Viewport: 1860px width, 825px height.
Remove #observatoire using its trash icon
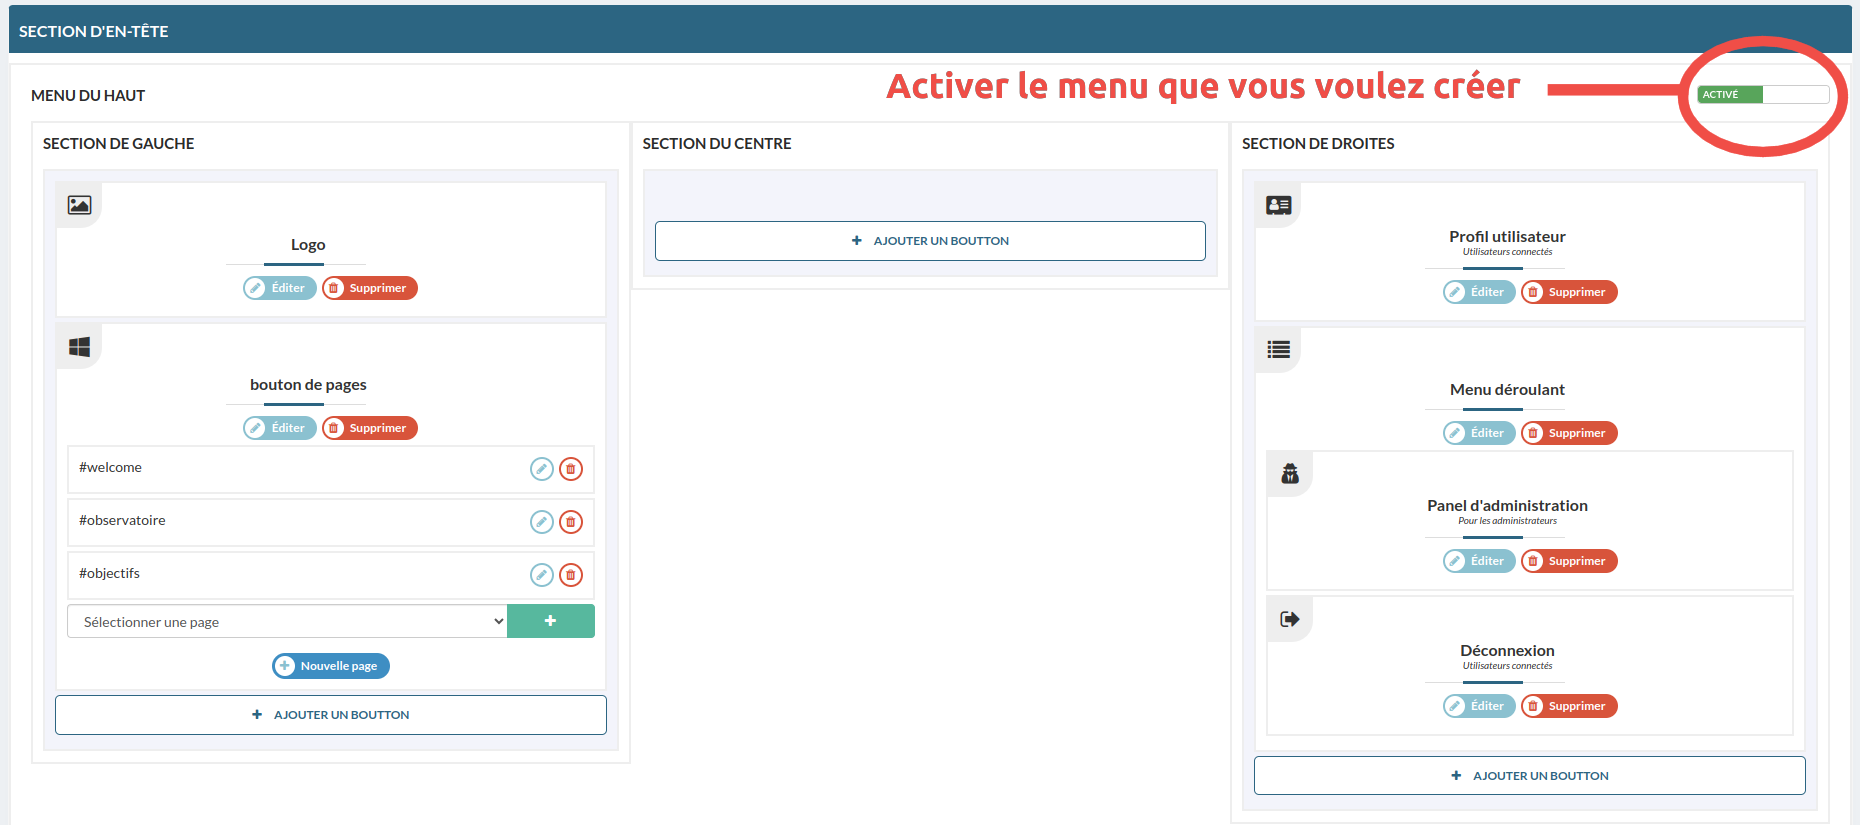571,522
